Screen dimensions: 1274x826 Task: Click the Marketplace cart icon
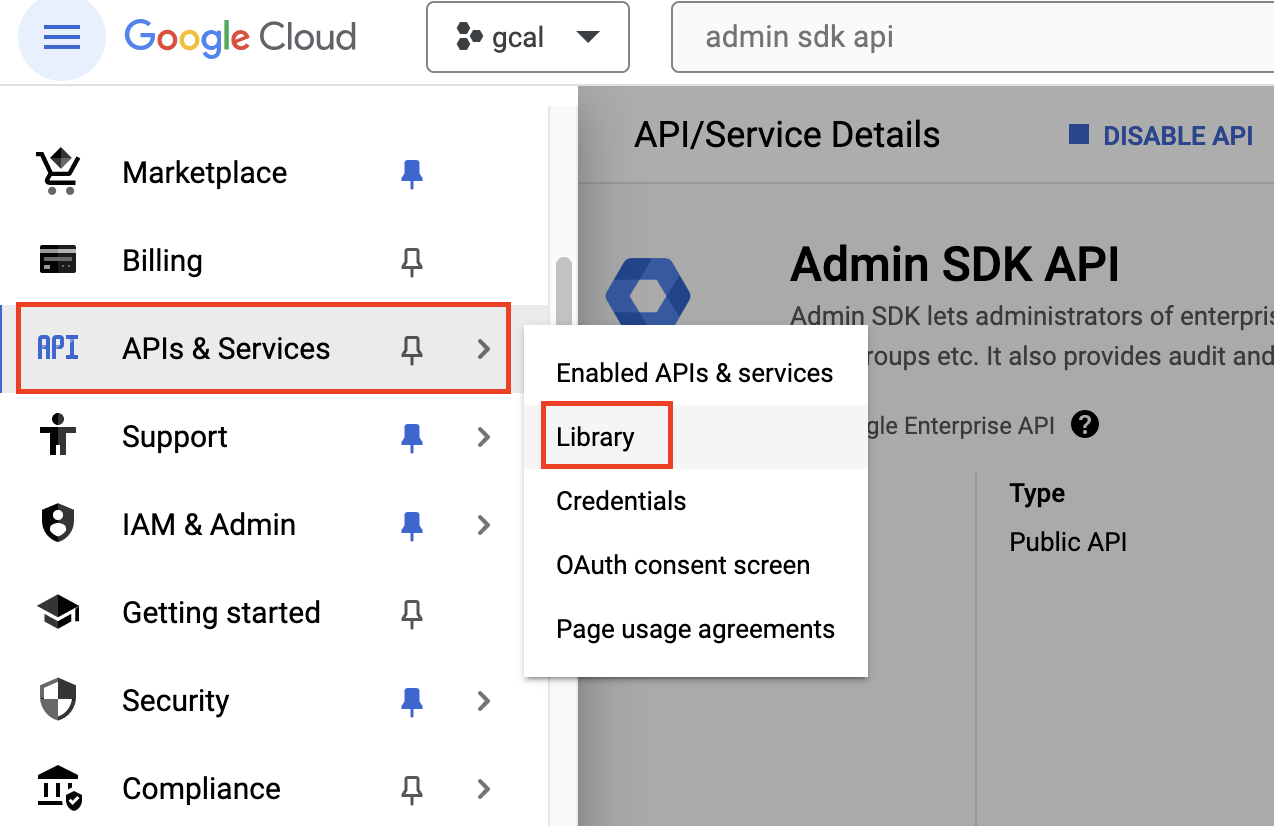click(58, 172)
